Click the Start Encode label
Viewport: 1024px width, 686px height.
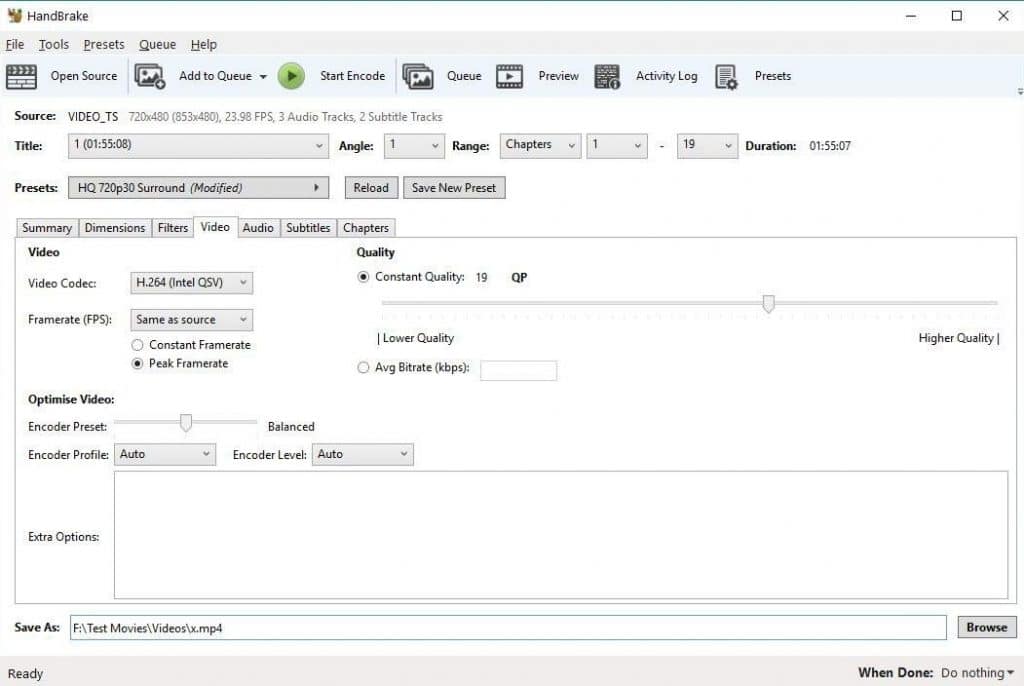(353, 76)
